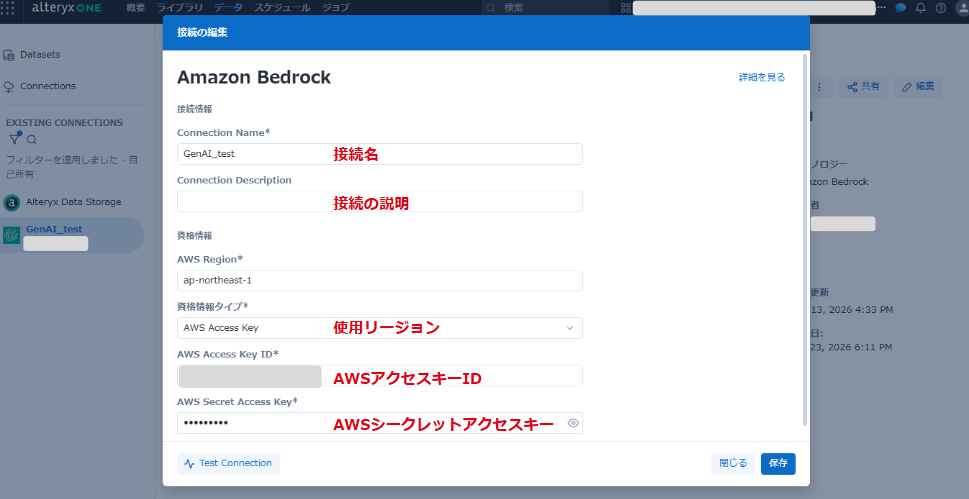Open the three-dot more options button
This screenshot has height=499, width=969.
click(819, 87)
